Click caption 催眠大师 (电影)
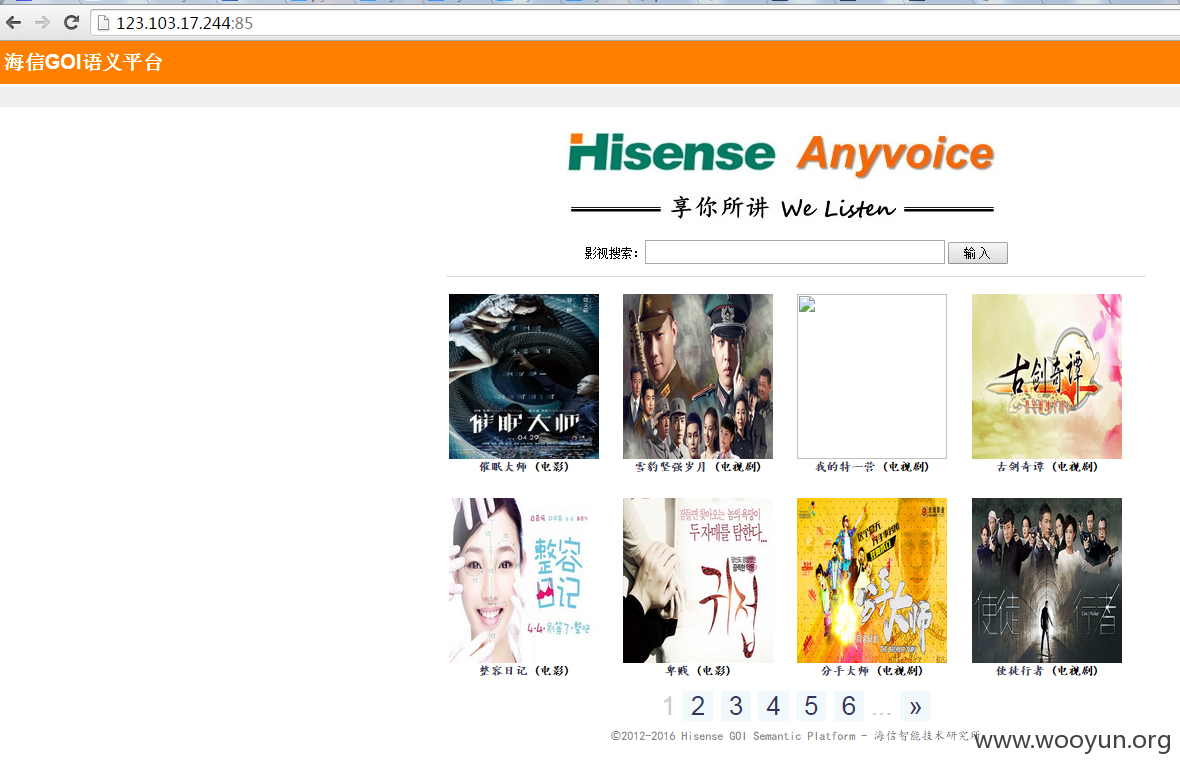The image size is (1180, 769). (x=524, y=467)
